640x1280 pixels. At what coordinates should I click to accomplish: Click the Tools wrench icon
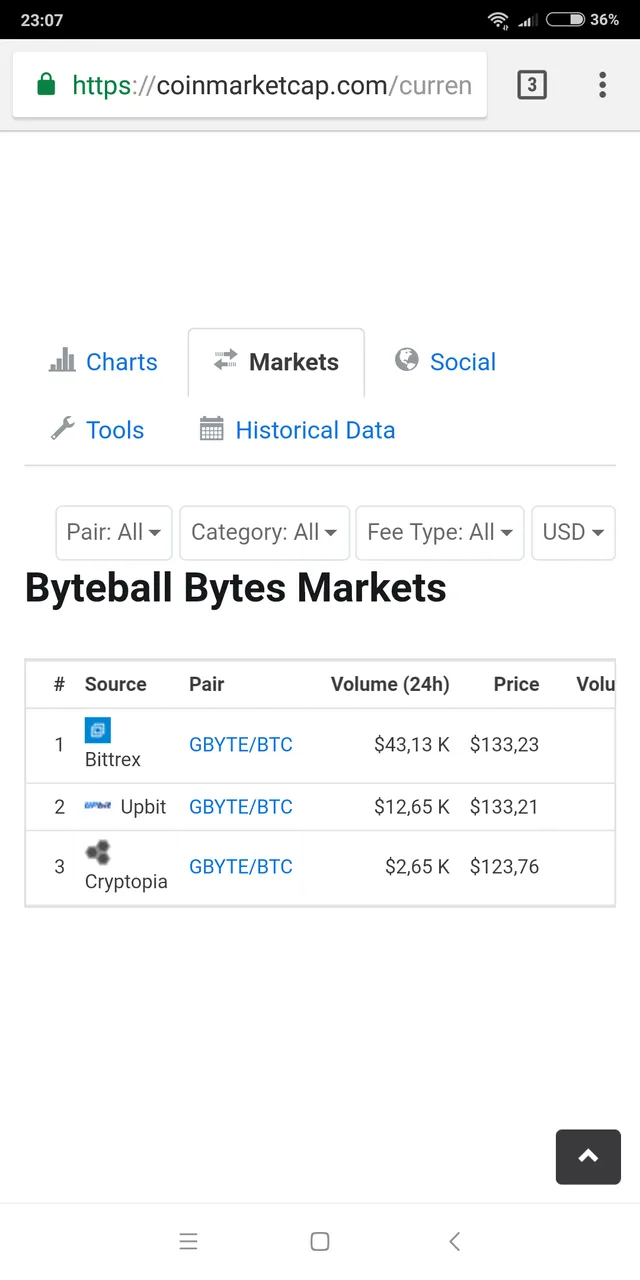point(62,430)
